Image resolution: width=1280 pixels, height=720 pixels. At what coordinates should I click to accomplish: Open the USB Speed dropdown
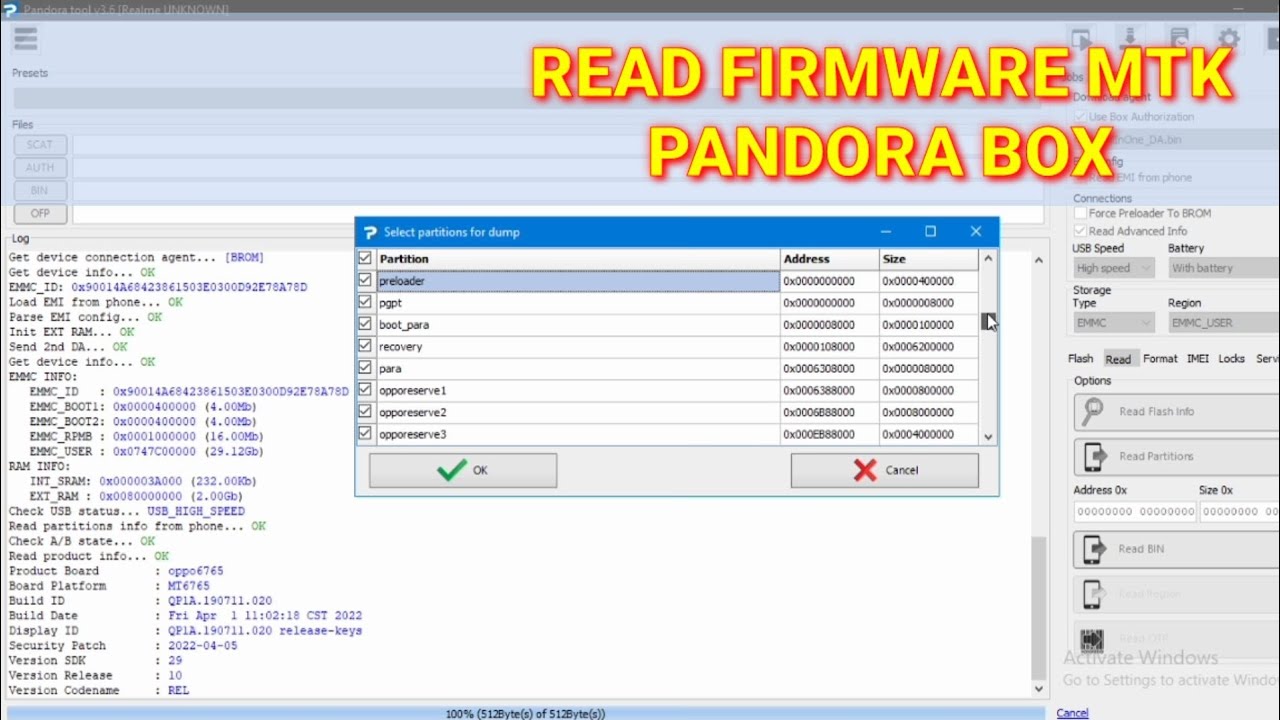tap(1114, 268)
